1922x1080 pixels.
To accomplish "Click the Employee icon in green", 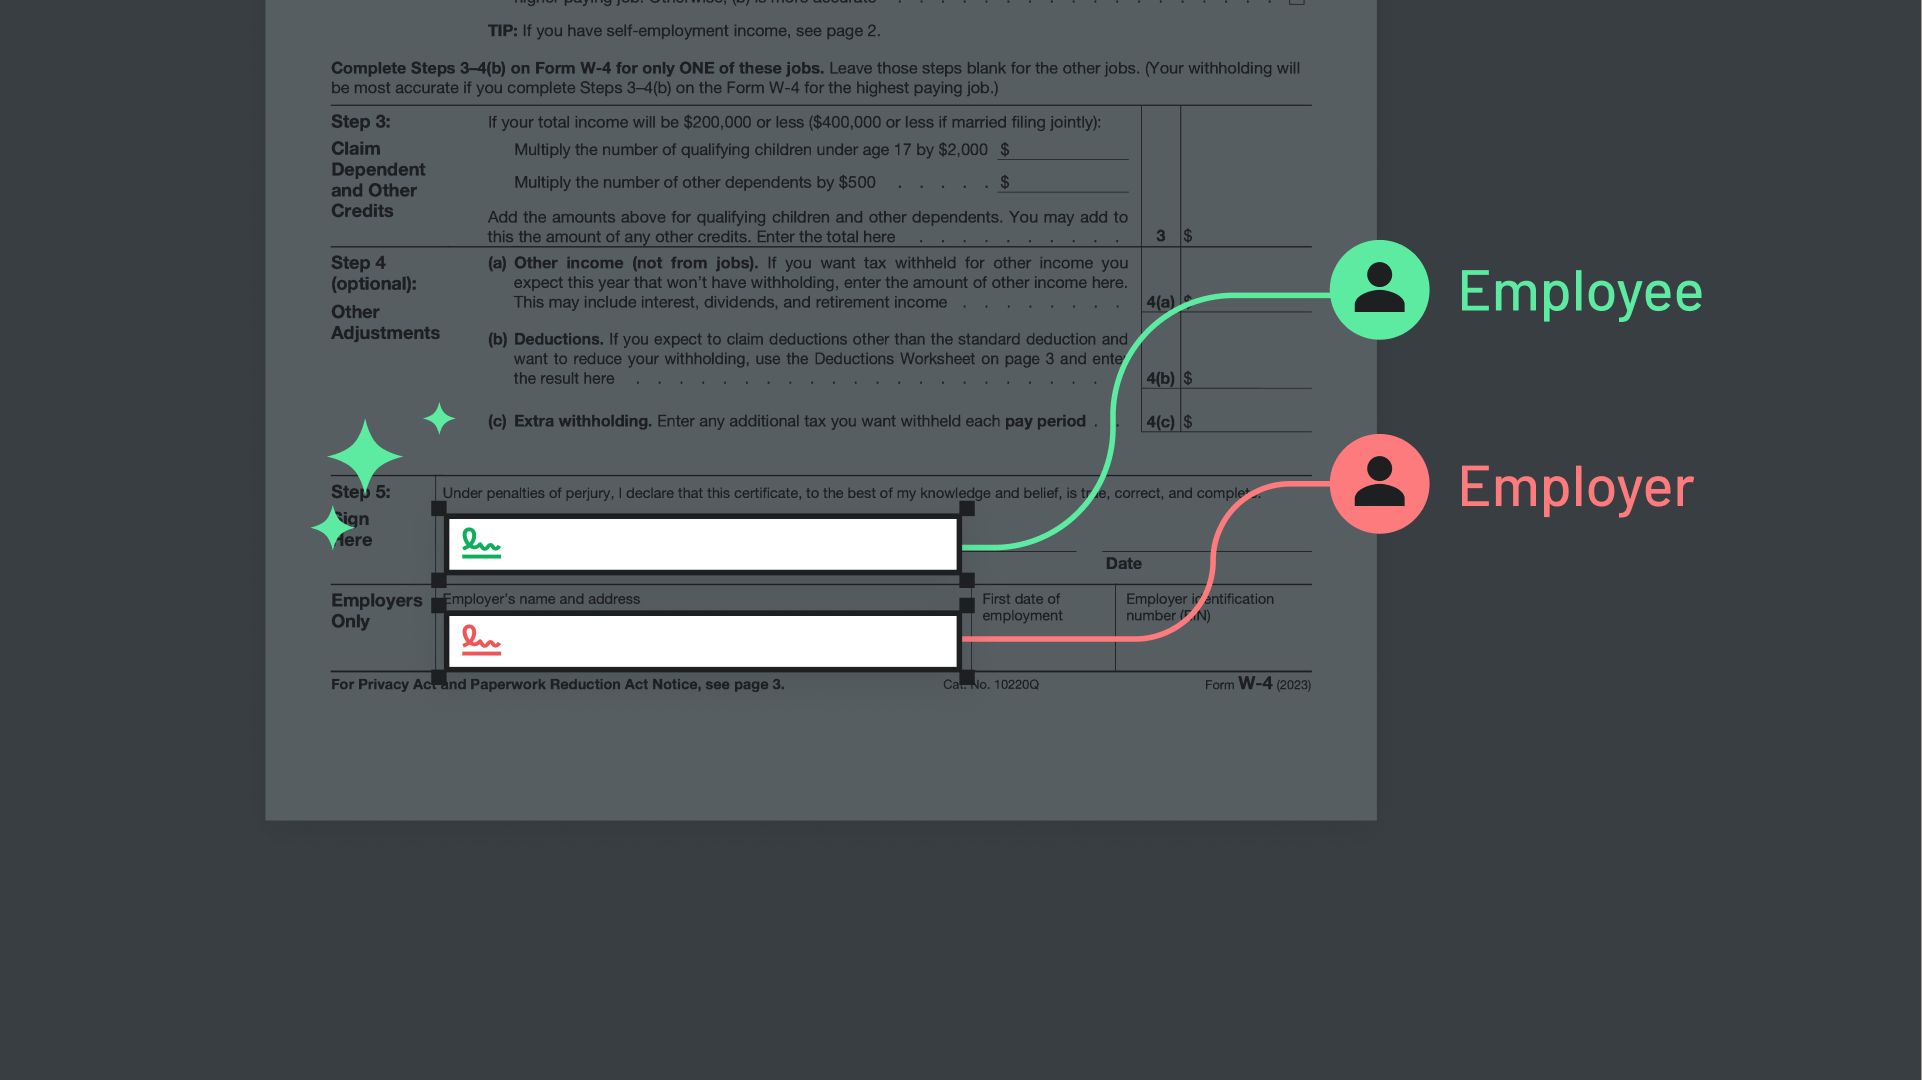I will (x=1378, y=290).
